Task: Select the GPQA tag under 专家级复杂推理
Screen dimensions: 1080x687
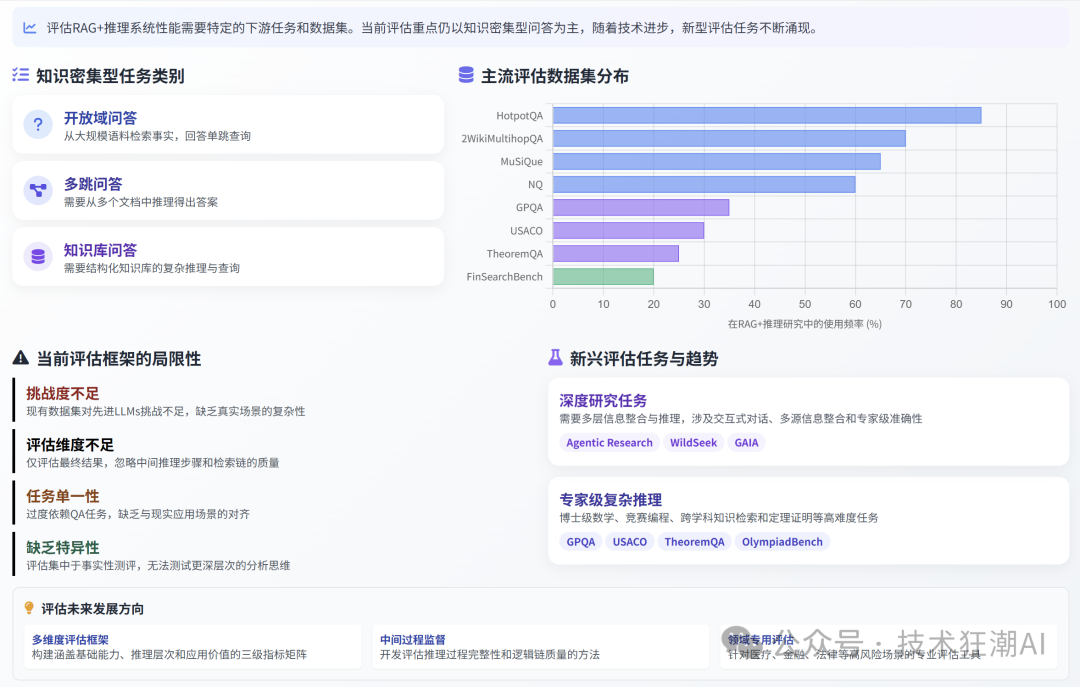Action: pyautogui.click(x=580, y=542)
